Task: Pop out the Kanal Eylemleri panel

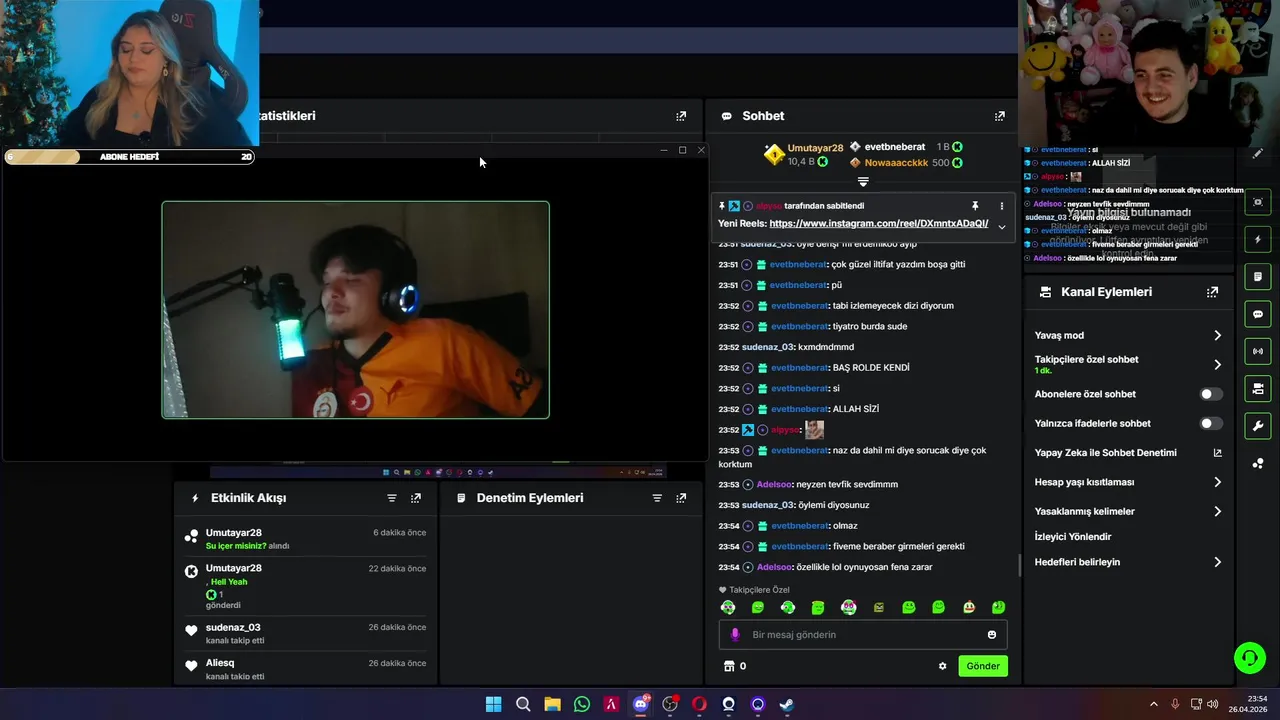Action: pyautogui.click(x=1212, y=292)
